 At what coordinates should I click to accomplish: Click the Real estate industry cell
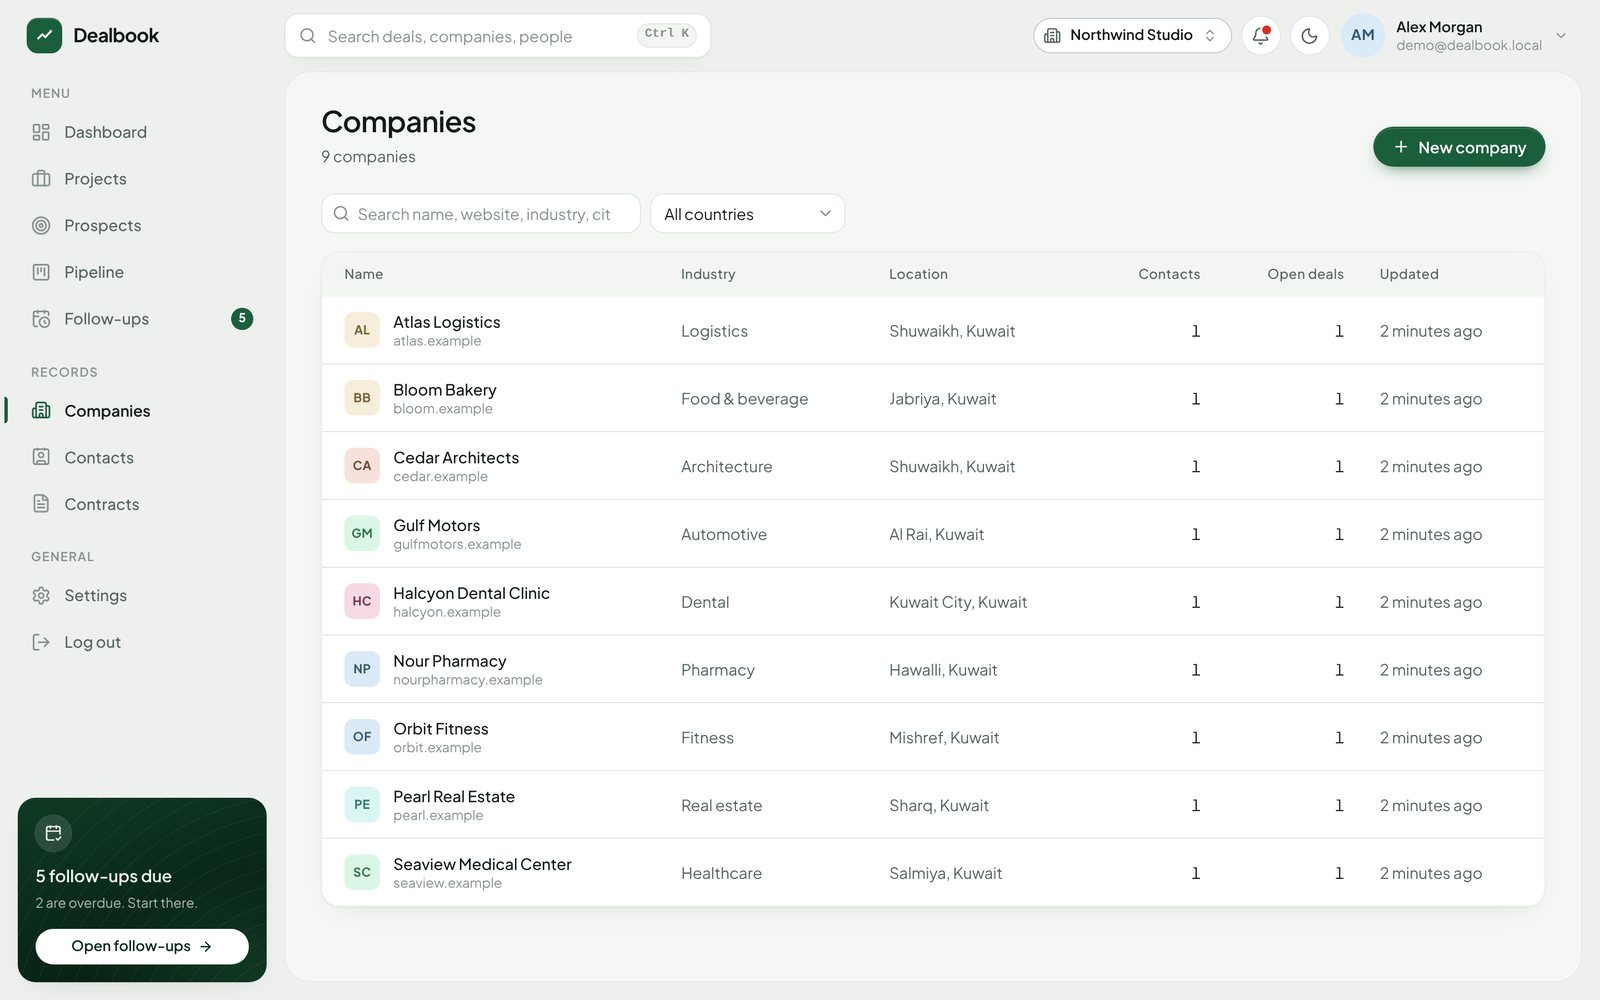click(721, 806)
